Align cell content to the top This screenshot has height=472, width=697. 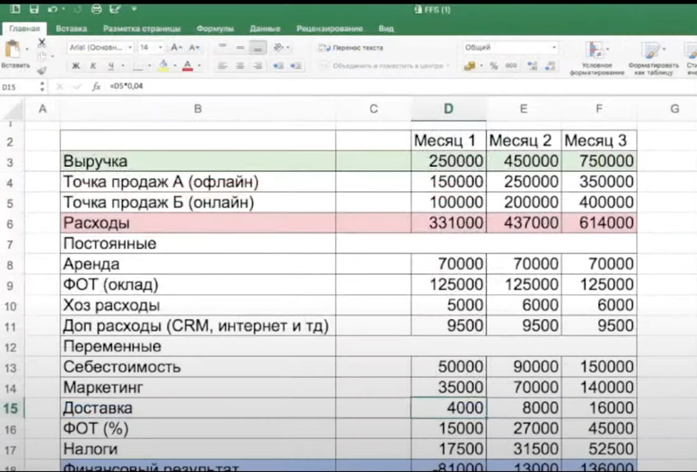(223, 47)
